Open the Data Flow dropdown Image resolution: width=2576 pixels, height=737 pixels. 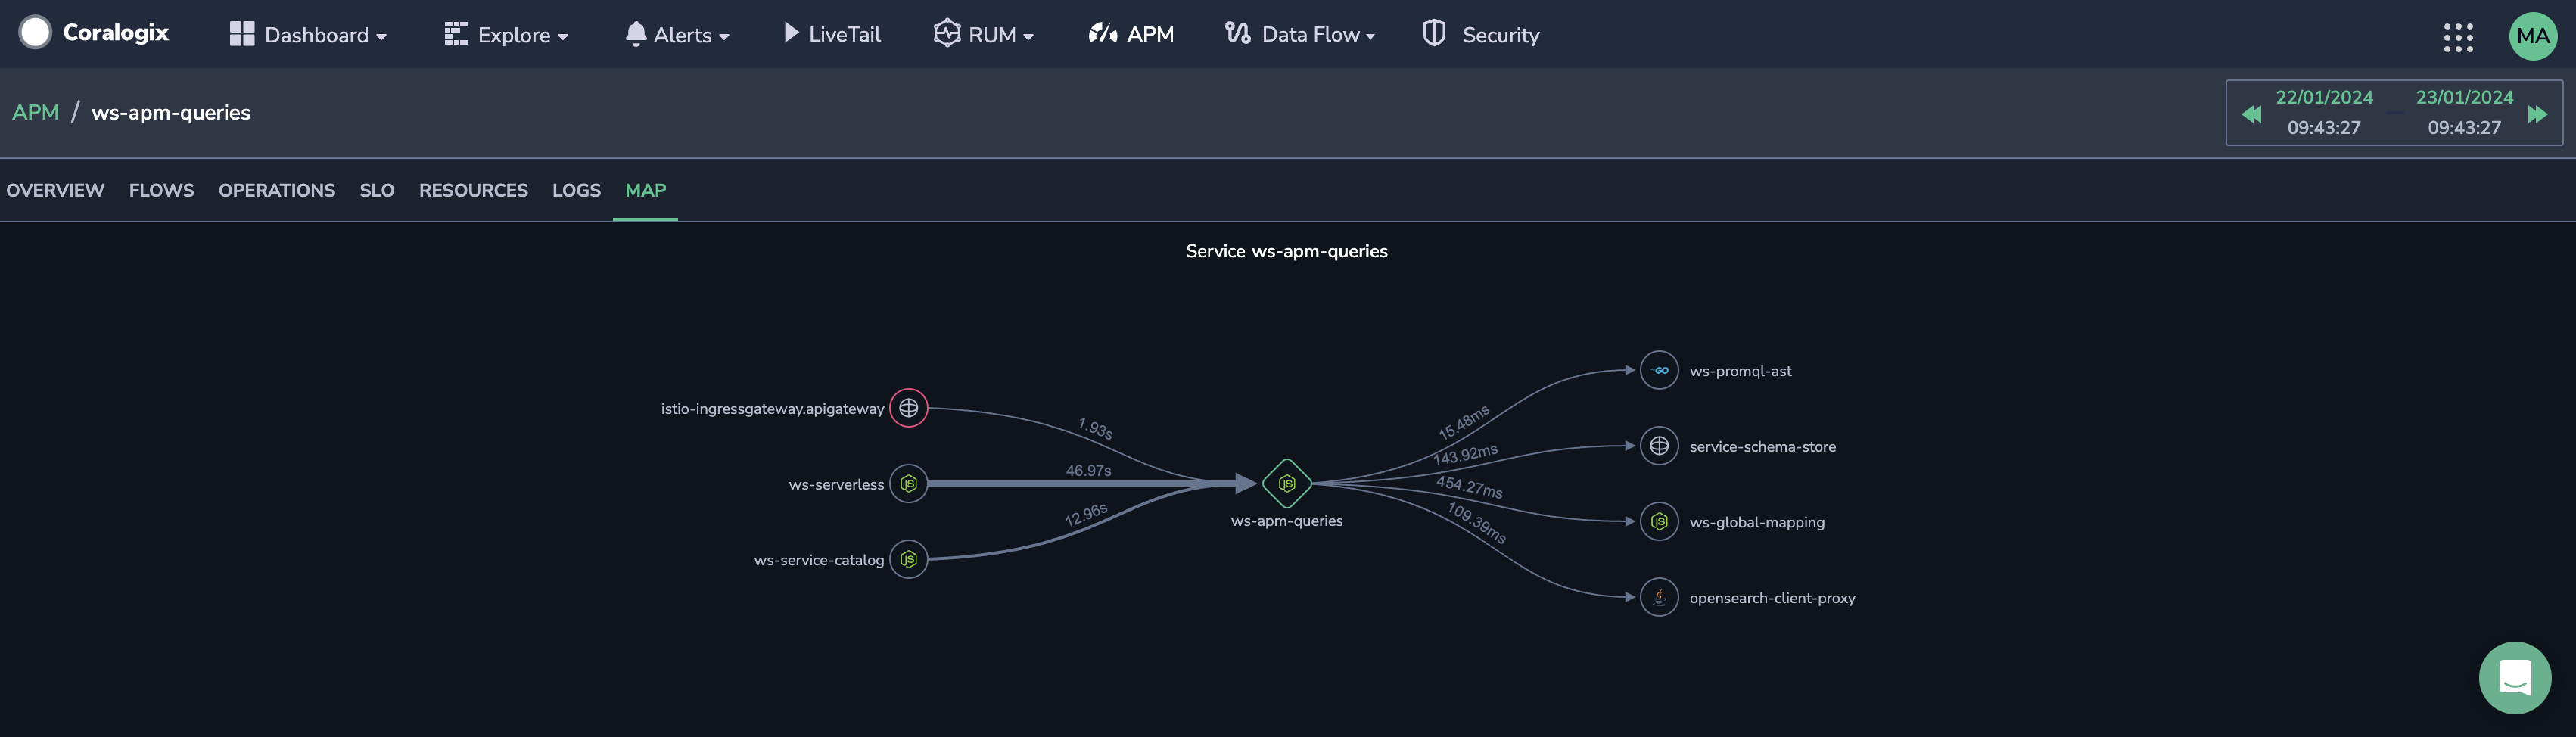click(x=1300, y=35)
